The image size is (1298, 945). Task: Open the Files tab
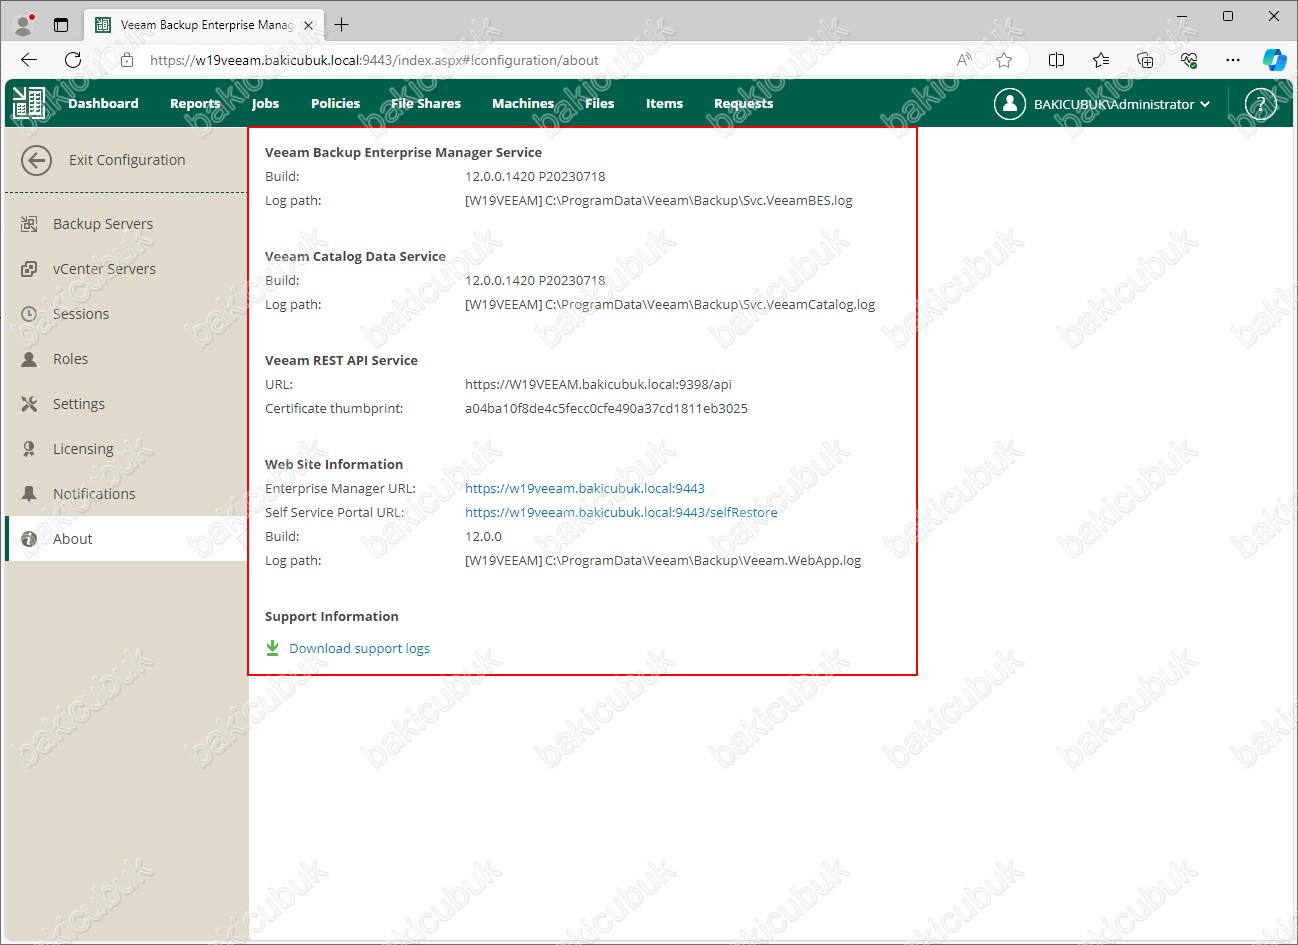click(x=600, y=103)
